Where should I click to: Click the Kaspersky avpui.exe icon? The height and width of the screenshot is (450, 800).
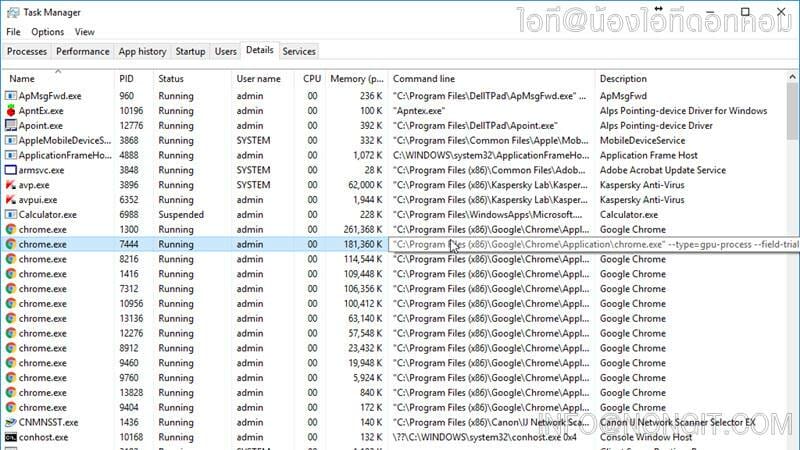11,199
